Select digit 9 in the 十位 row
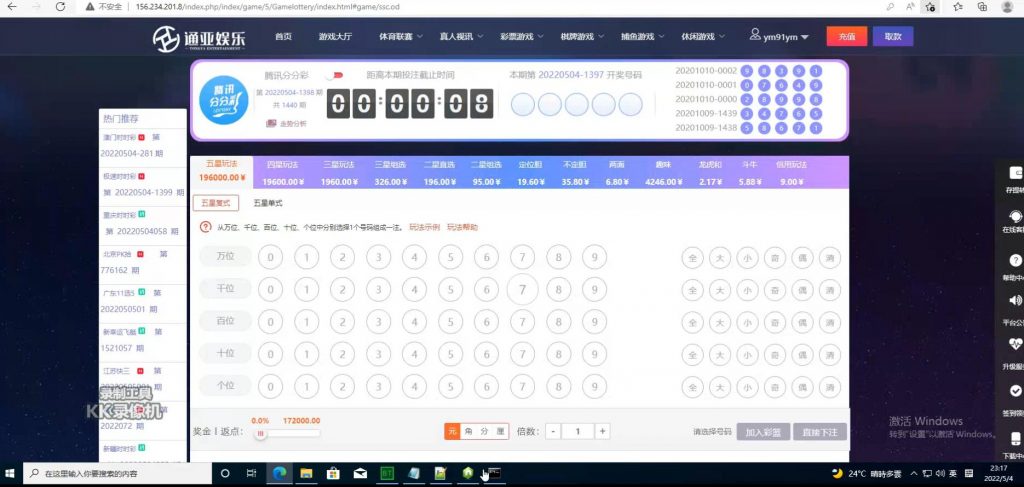Screen dimensions: 1024x487 (x=594, y=354)
